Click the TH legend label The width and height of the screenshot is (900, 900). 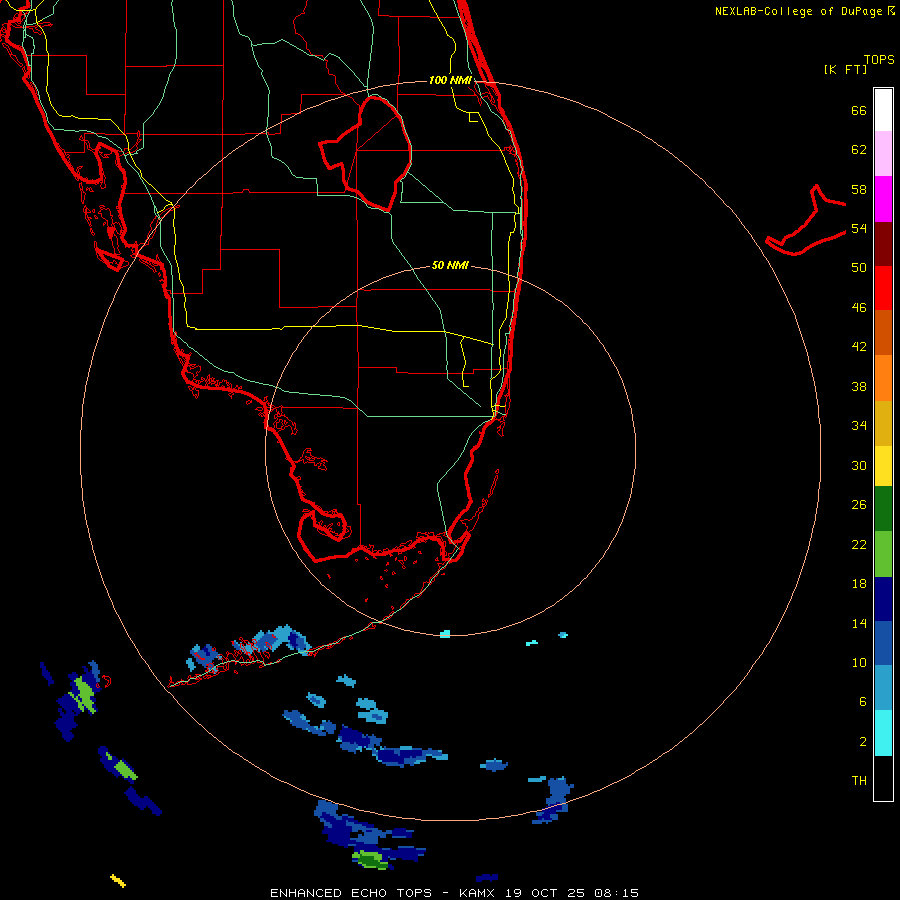click(x=859, y=781)
